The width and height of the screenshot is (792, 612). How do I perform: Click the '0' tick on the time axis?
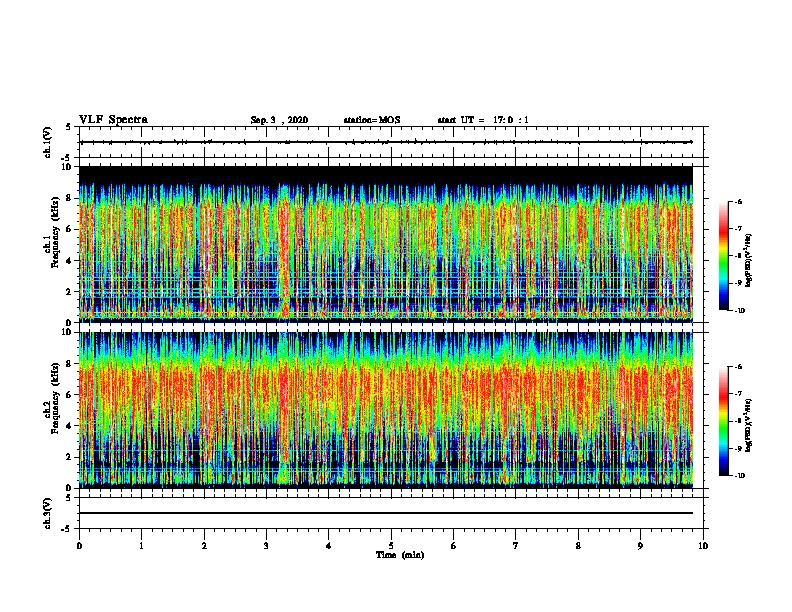coord(79,546)
